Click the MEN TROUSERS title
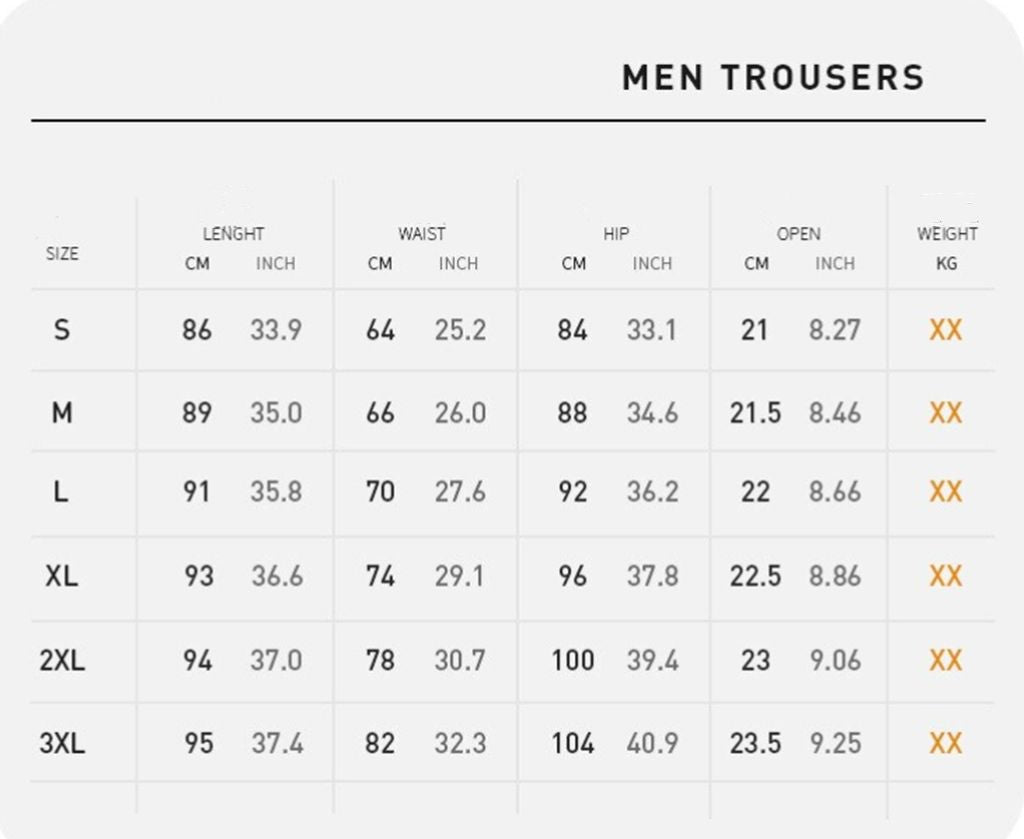This screenshot has height=839, width=1024. (x=773, y=78)
